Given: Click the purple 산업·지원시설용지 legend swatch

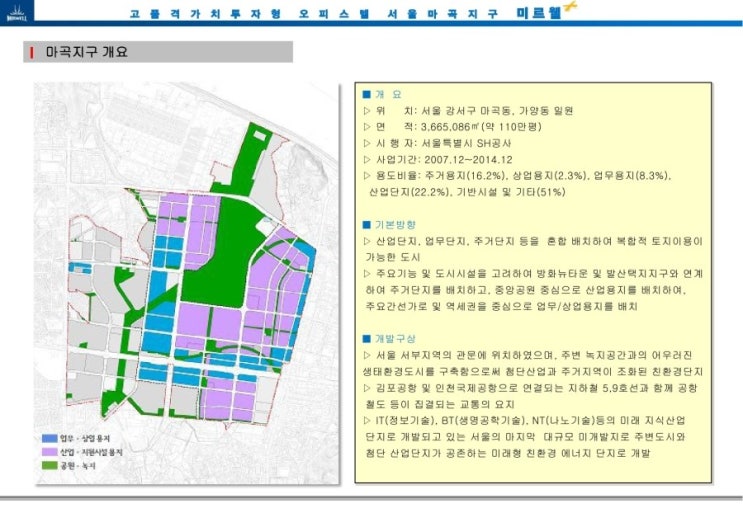Looking at the screenshot, I should 49,452.
